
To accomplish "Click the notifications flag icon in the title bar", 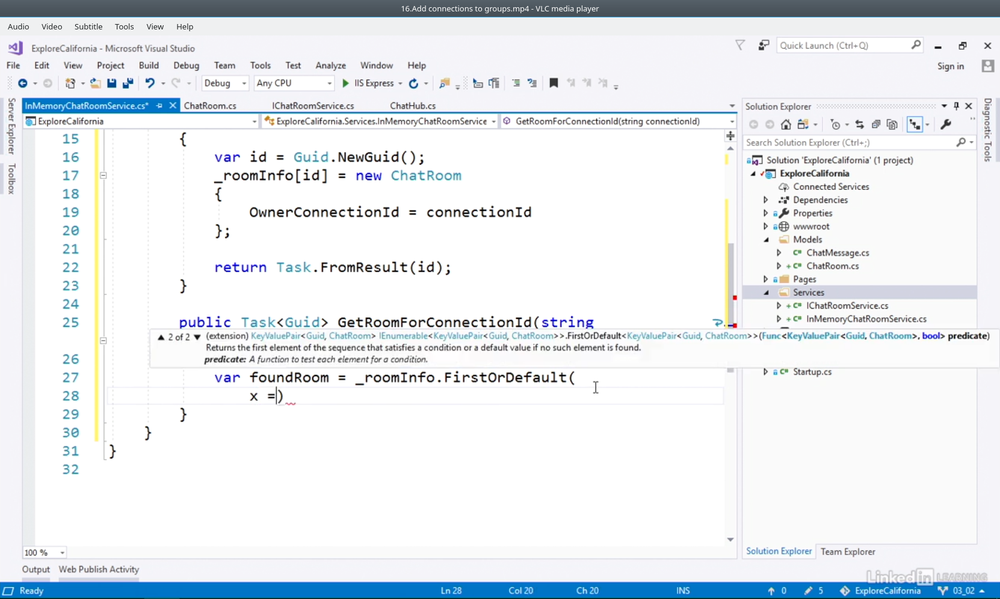I will 740,45.
